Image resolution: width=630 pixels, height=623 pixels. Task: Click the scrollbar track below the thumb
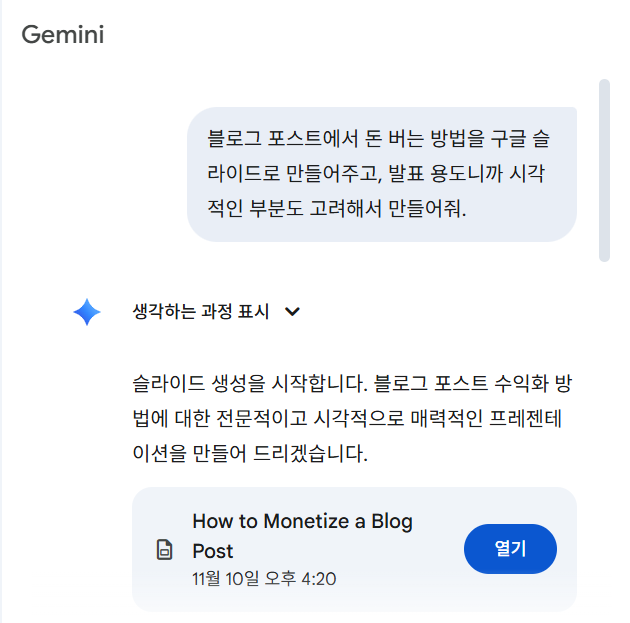pyautogui.click(x=603, y=400)
